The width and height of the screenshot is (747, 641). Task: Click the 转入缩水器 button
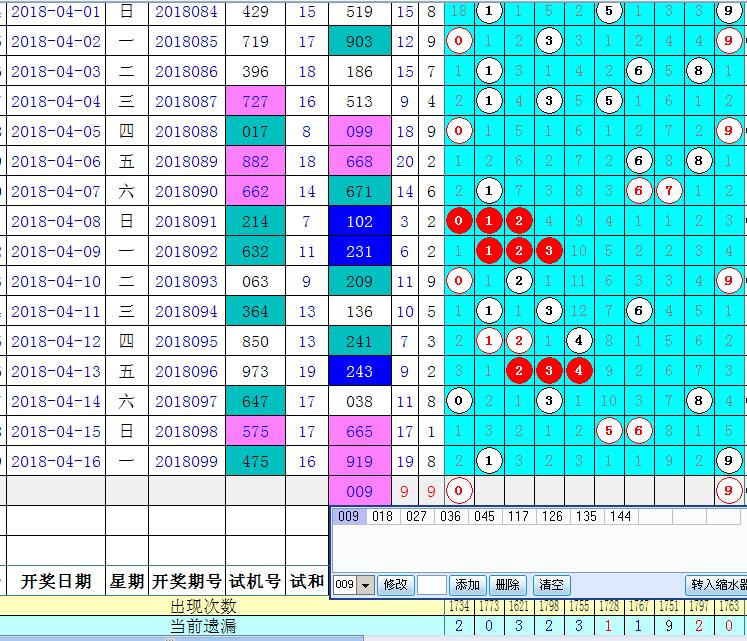point(717,585)
